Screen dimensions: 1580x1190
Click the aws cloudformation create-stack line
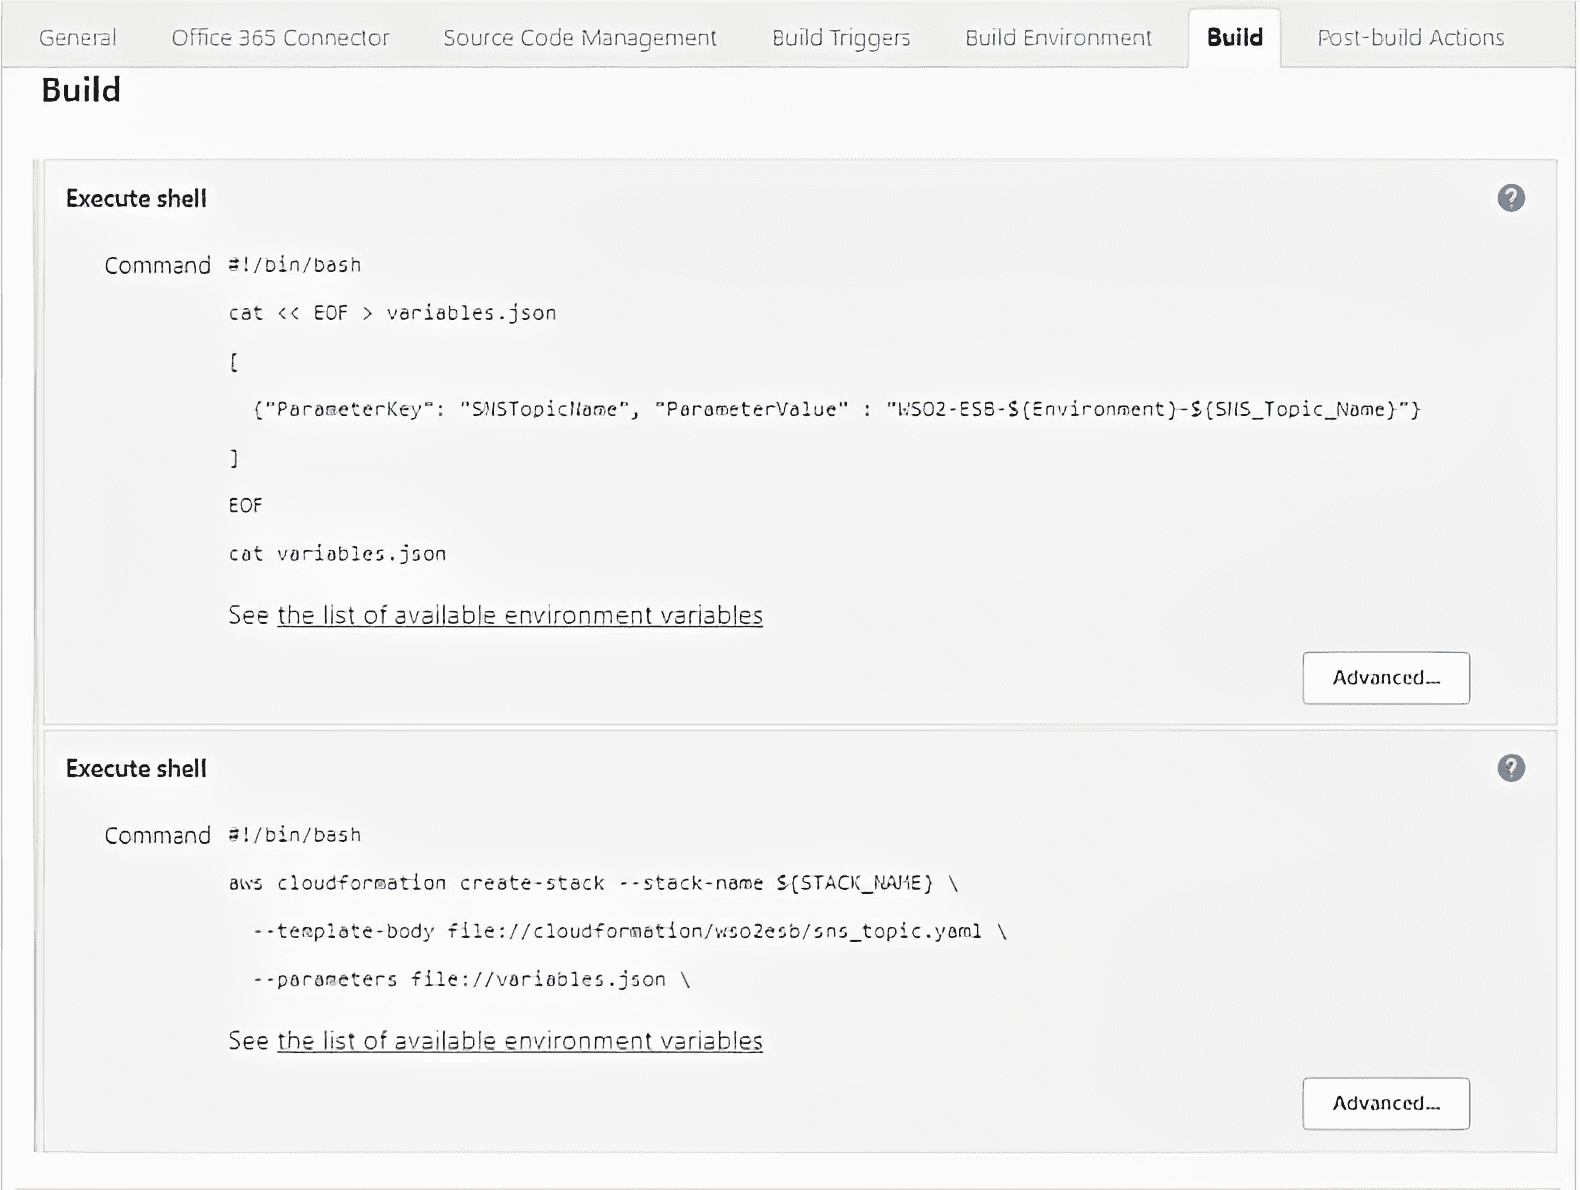tap(593, 883)
